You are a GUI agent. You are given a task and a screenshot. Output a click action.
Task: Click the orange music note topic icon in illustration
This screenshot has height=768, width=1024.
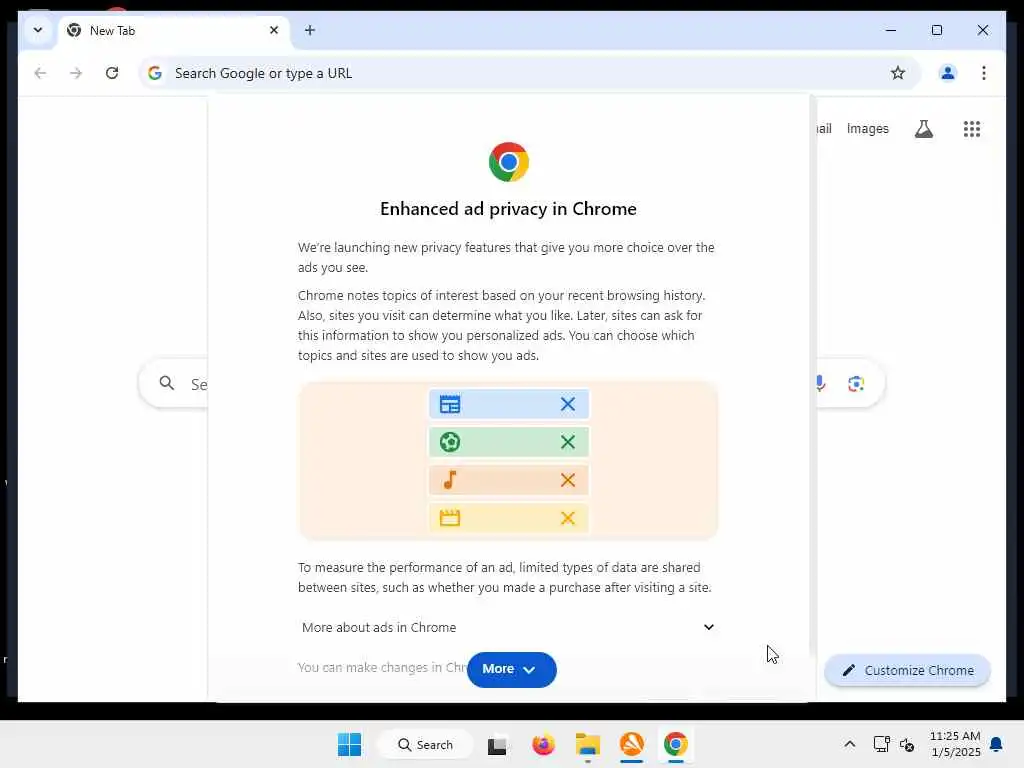[450, 480]
